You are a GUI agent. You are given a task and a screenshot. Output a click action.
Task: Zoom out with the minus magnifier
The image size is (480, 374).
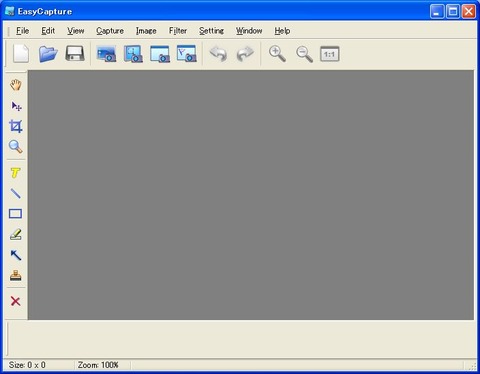pos(304,54)
